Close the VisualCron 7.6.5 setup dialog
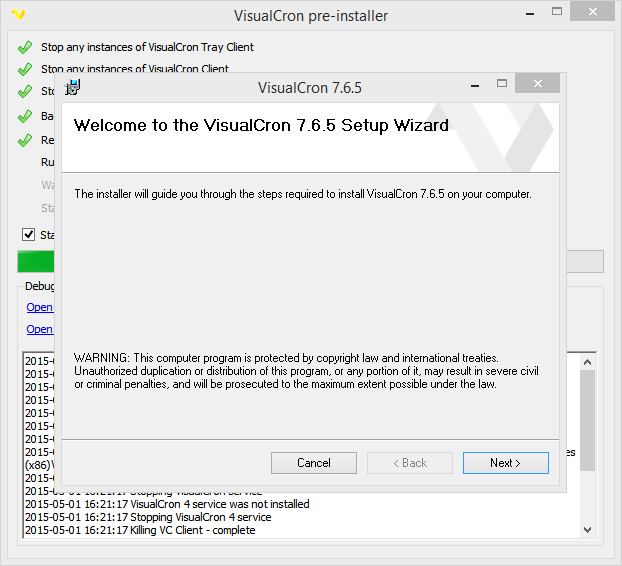Viewport: 622px width, 566px height. pyautogui.click(x=539, y=85)
